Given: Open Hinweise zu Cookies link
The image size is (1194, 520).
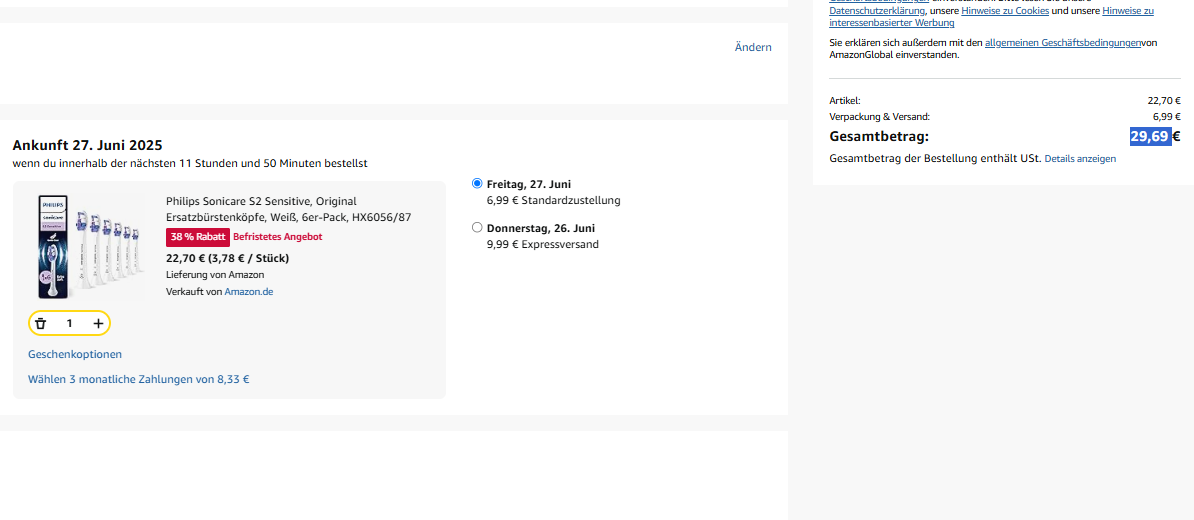Looking at the screenshot, I should (1004, 11).
